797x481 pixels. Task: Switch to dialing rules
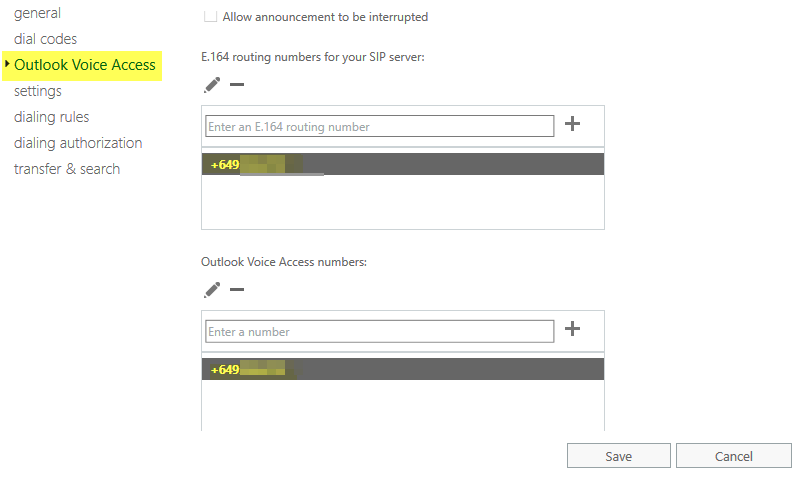click(51, 117)
